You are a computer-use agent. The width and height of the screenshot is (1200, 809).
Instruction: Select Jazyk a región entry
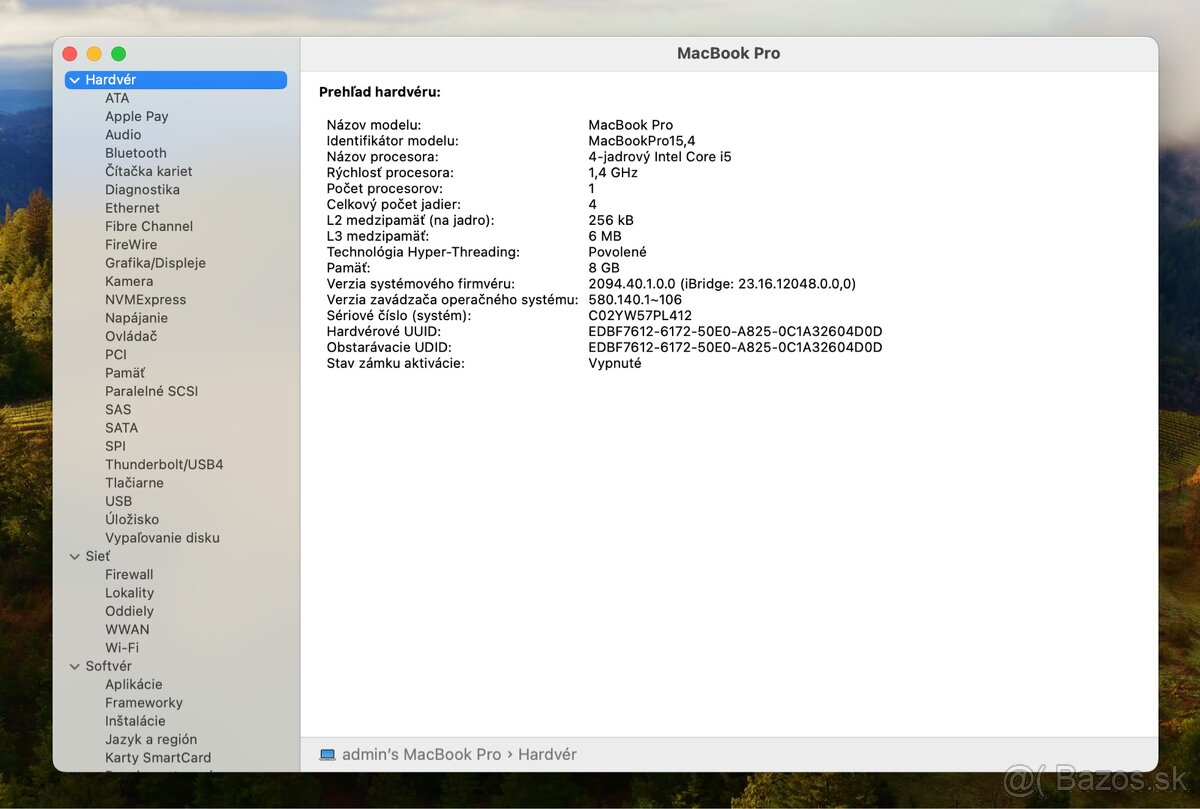click(151, 740)
